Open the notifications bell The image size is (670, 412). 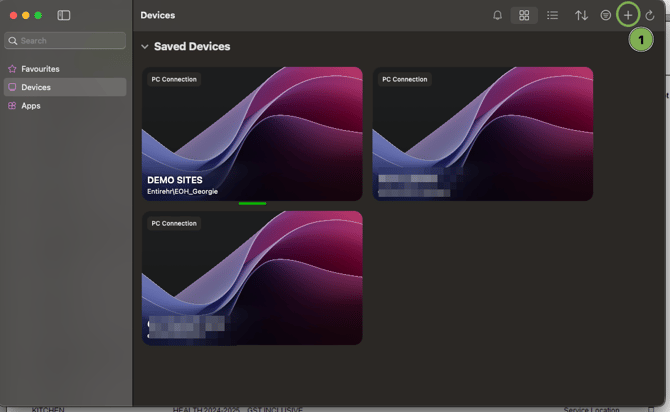point(497,16)
